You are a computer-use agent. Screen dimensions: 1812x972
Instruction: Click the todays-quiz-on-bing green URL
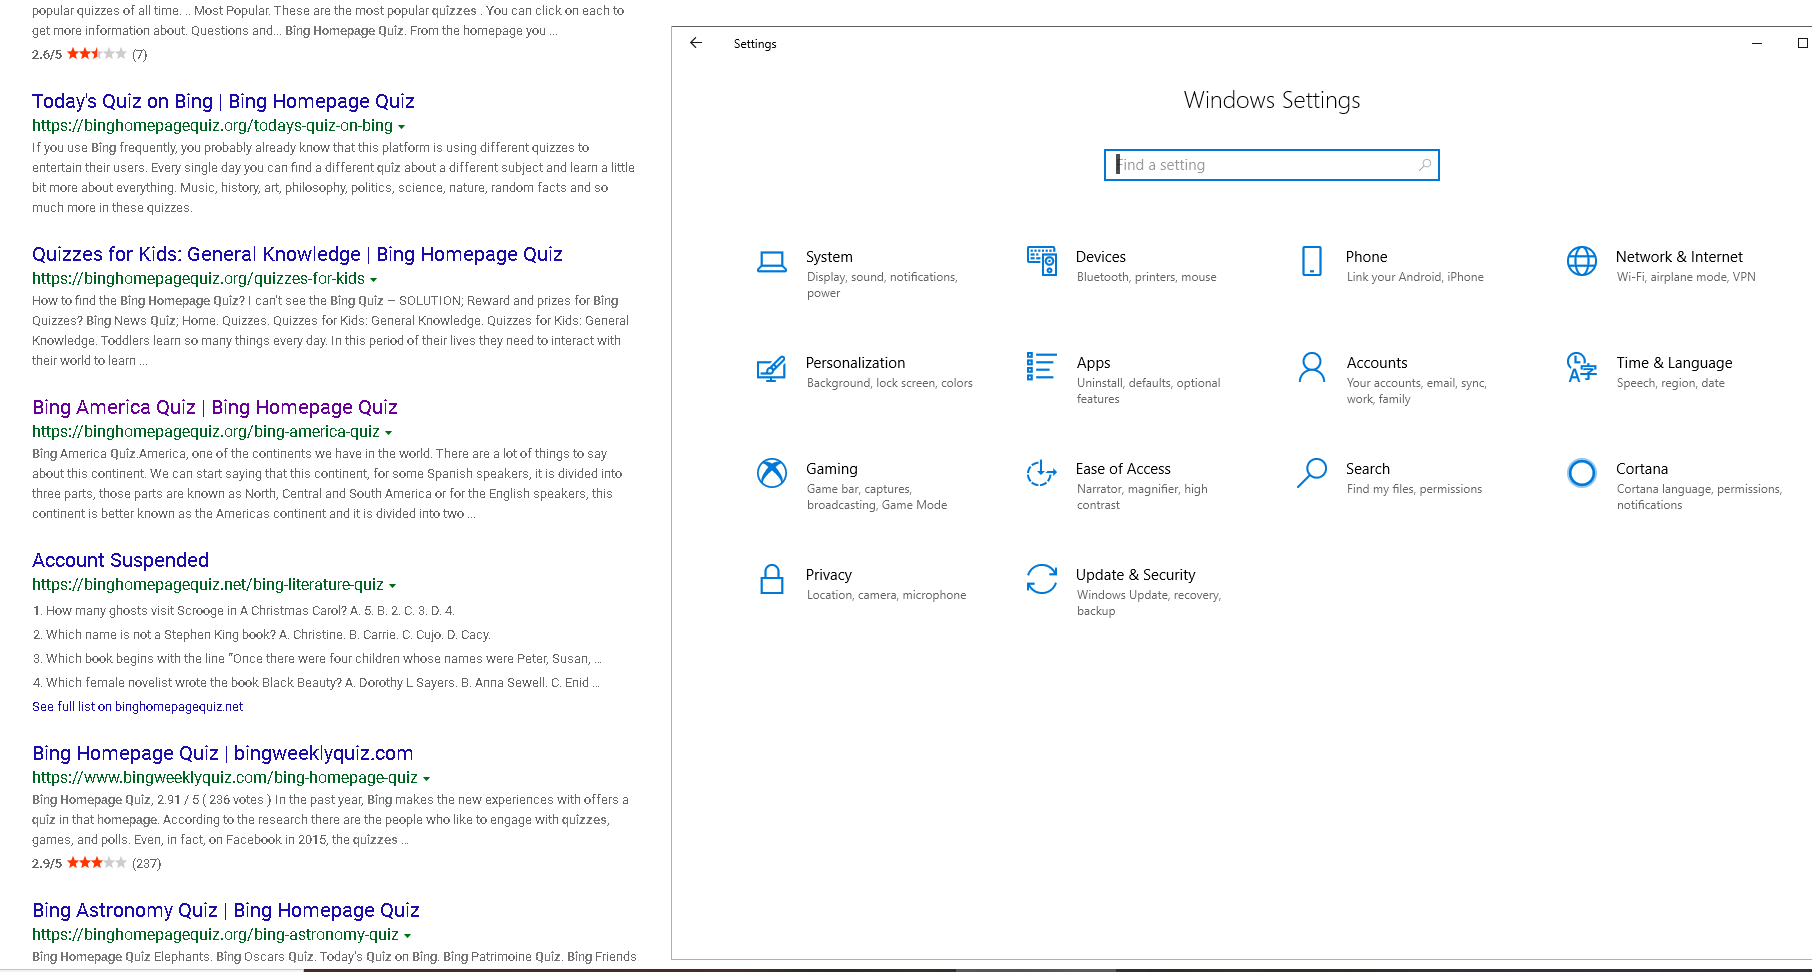coord(212,125)
